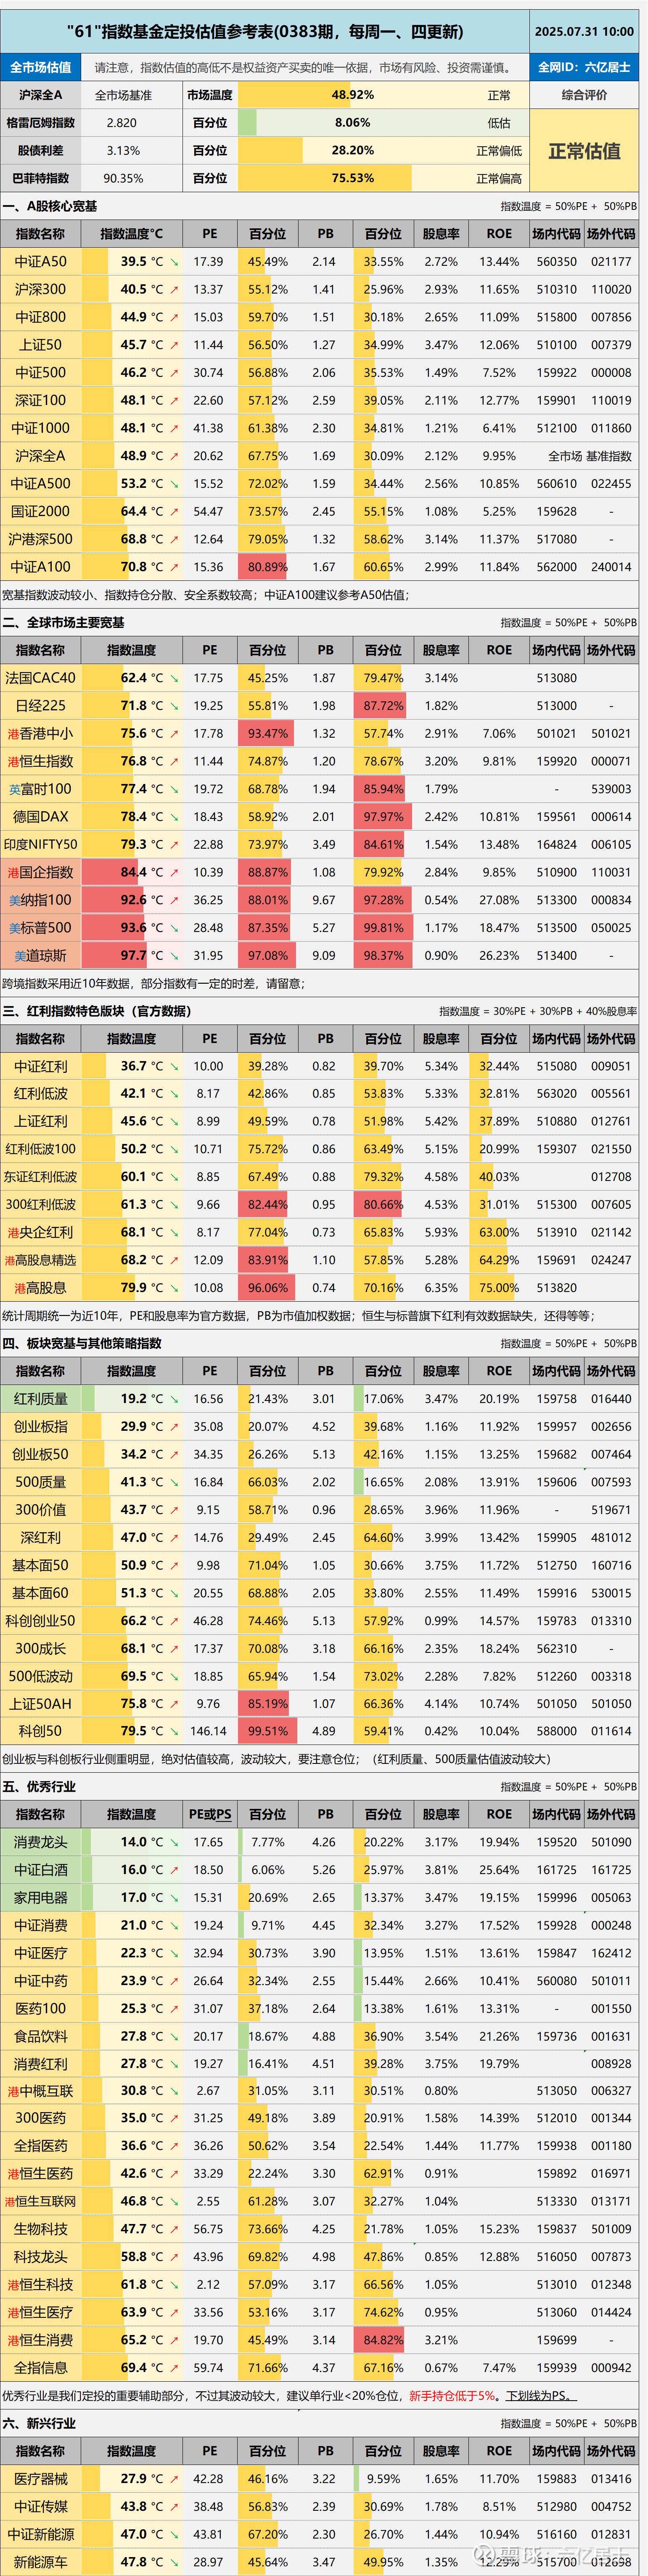The image size is (648, 2576).
Task: Select the 中证白酒 name cell
Action: [41, 1870]
